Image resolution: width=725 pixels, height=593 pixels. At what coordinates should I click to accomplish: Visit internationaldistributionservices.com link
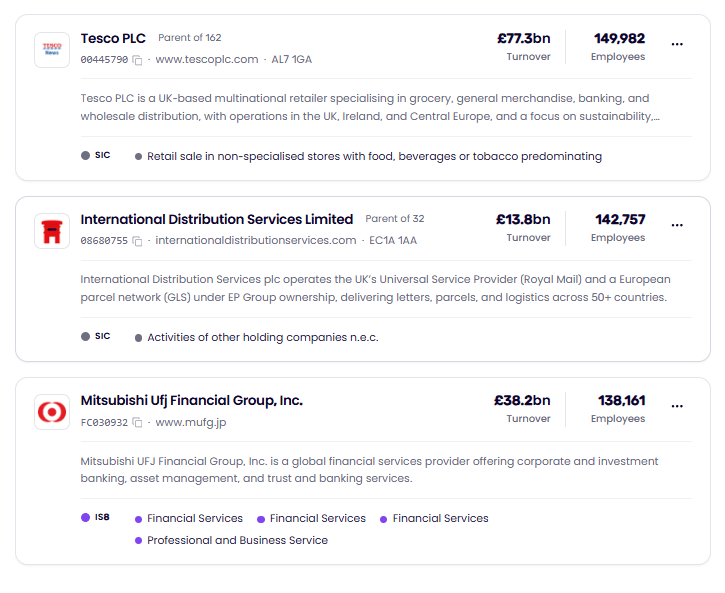click(x=256, y=241)
